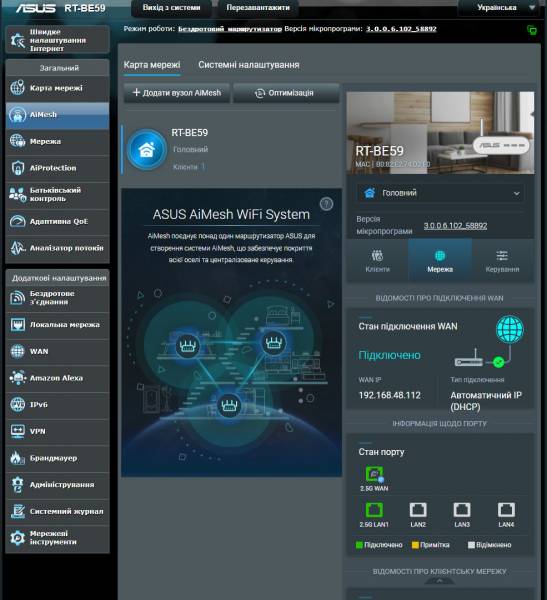Click firmware link 3.0.0.6.102_58892 in node panel
The width and height of the screenshot is (547, 600).
pos(455,226)
